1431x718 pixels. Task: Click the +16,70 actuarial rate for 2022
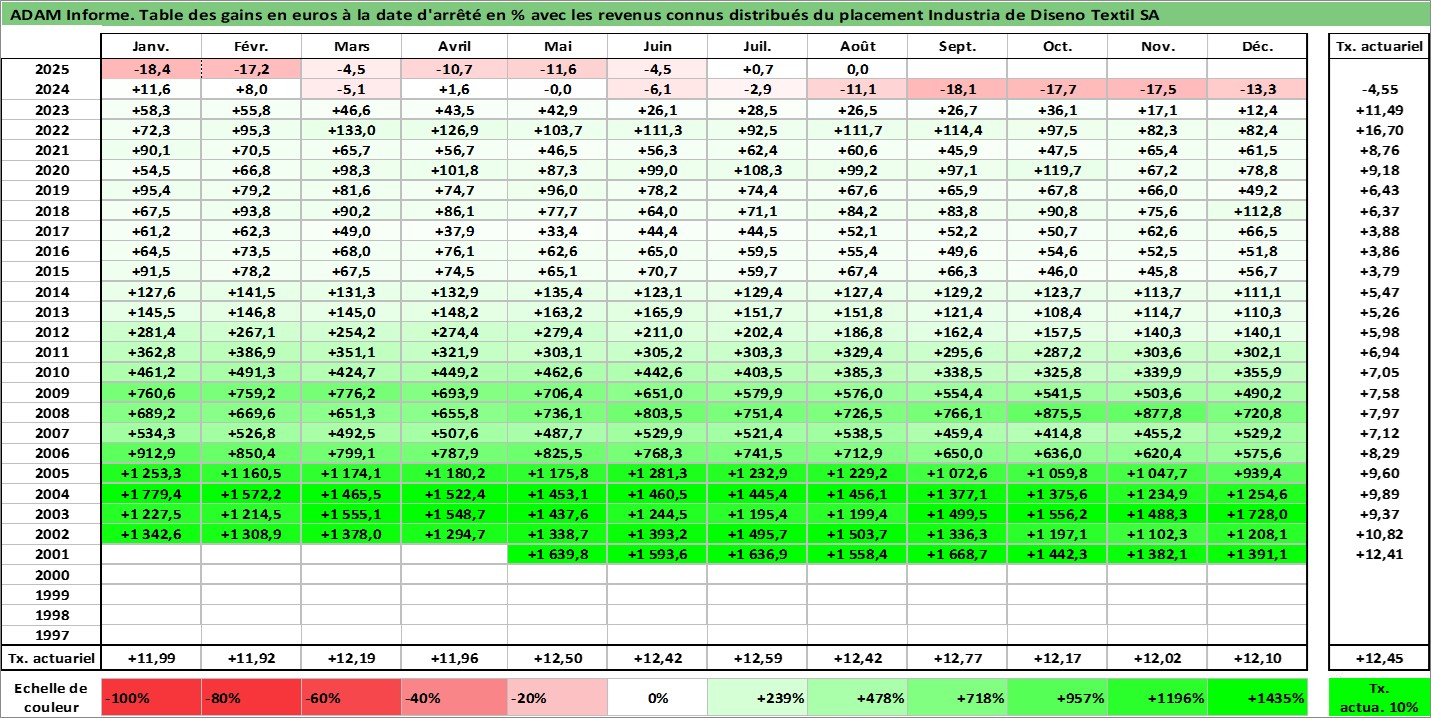[1379, 131]
